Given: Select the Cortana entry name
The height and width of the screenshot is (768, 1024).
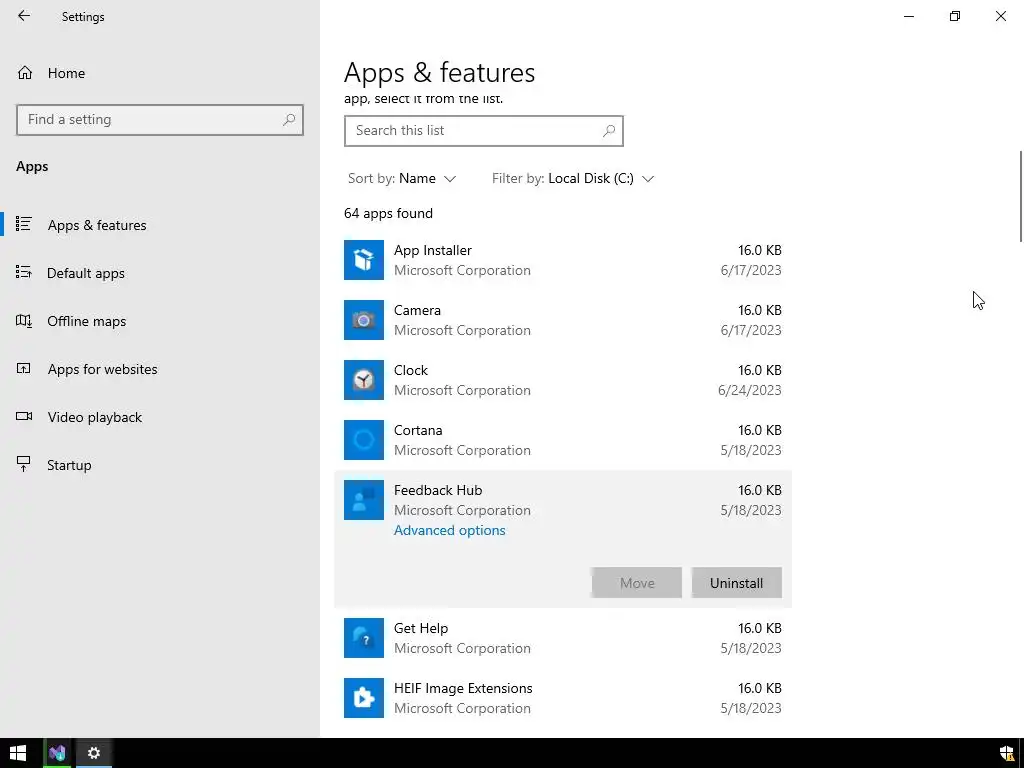Looking at the screenshot, I should [418, 430].
